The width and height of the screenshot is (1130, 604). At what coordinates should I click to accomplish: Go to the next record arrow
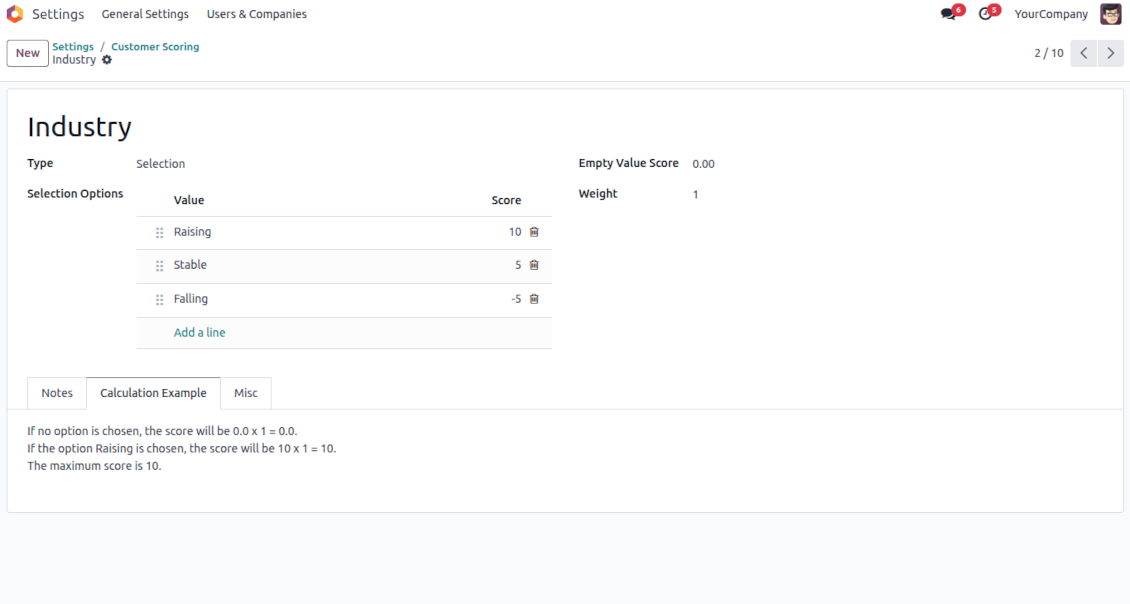point(1111,53)
